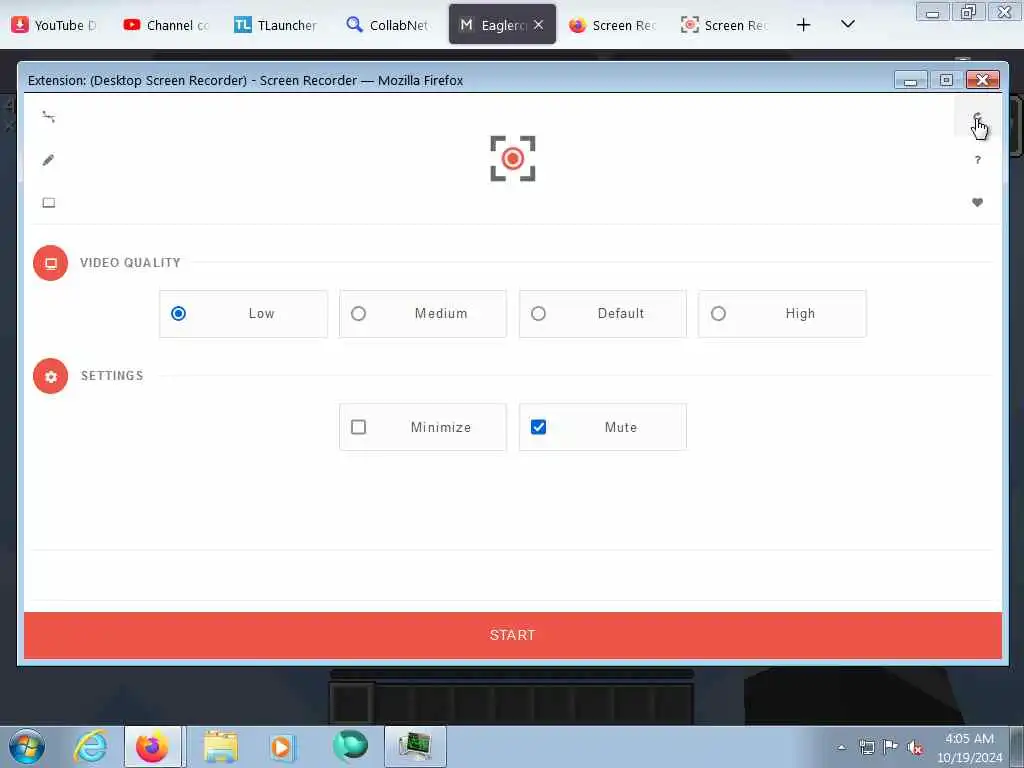Click the screen rectangle icon in left sidebar
Screen dimensions: 1024x768
click(48, 202)
